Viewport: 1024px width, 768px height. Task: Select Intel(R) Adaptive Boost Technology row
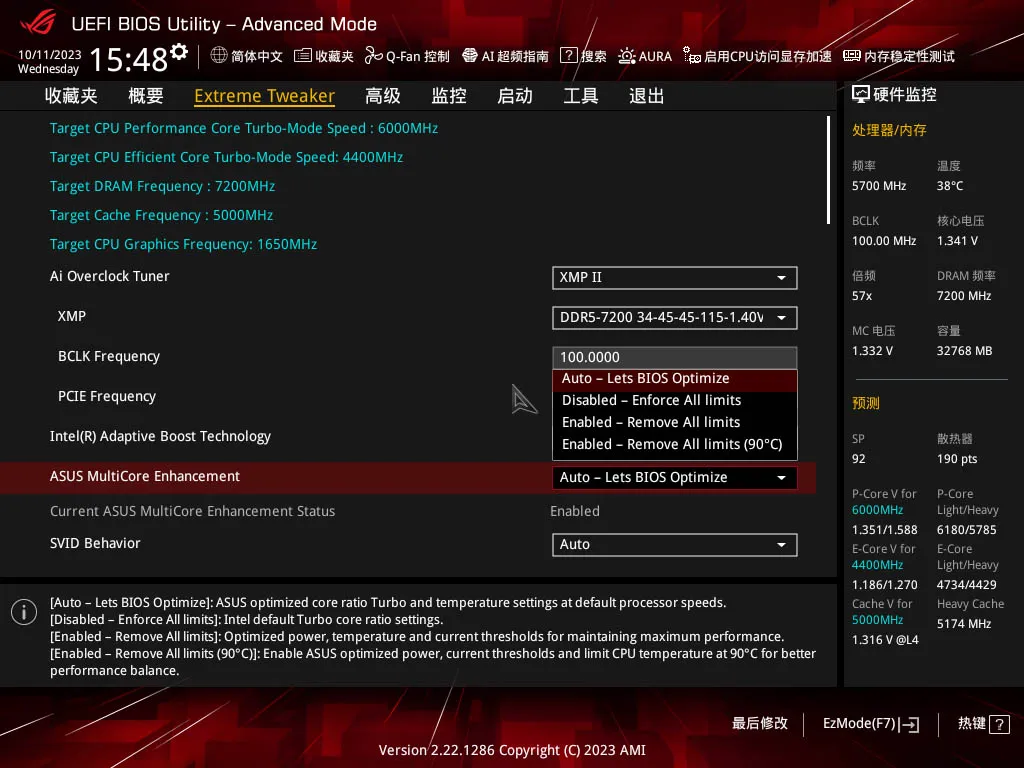point(160,436)
